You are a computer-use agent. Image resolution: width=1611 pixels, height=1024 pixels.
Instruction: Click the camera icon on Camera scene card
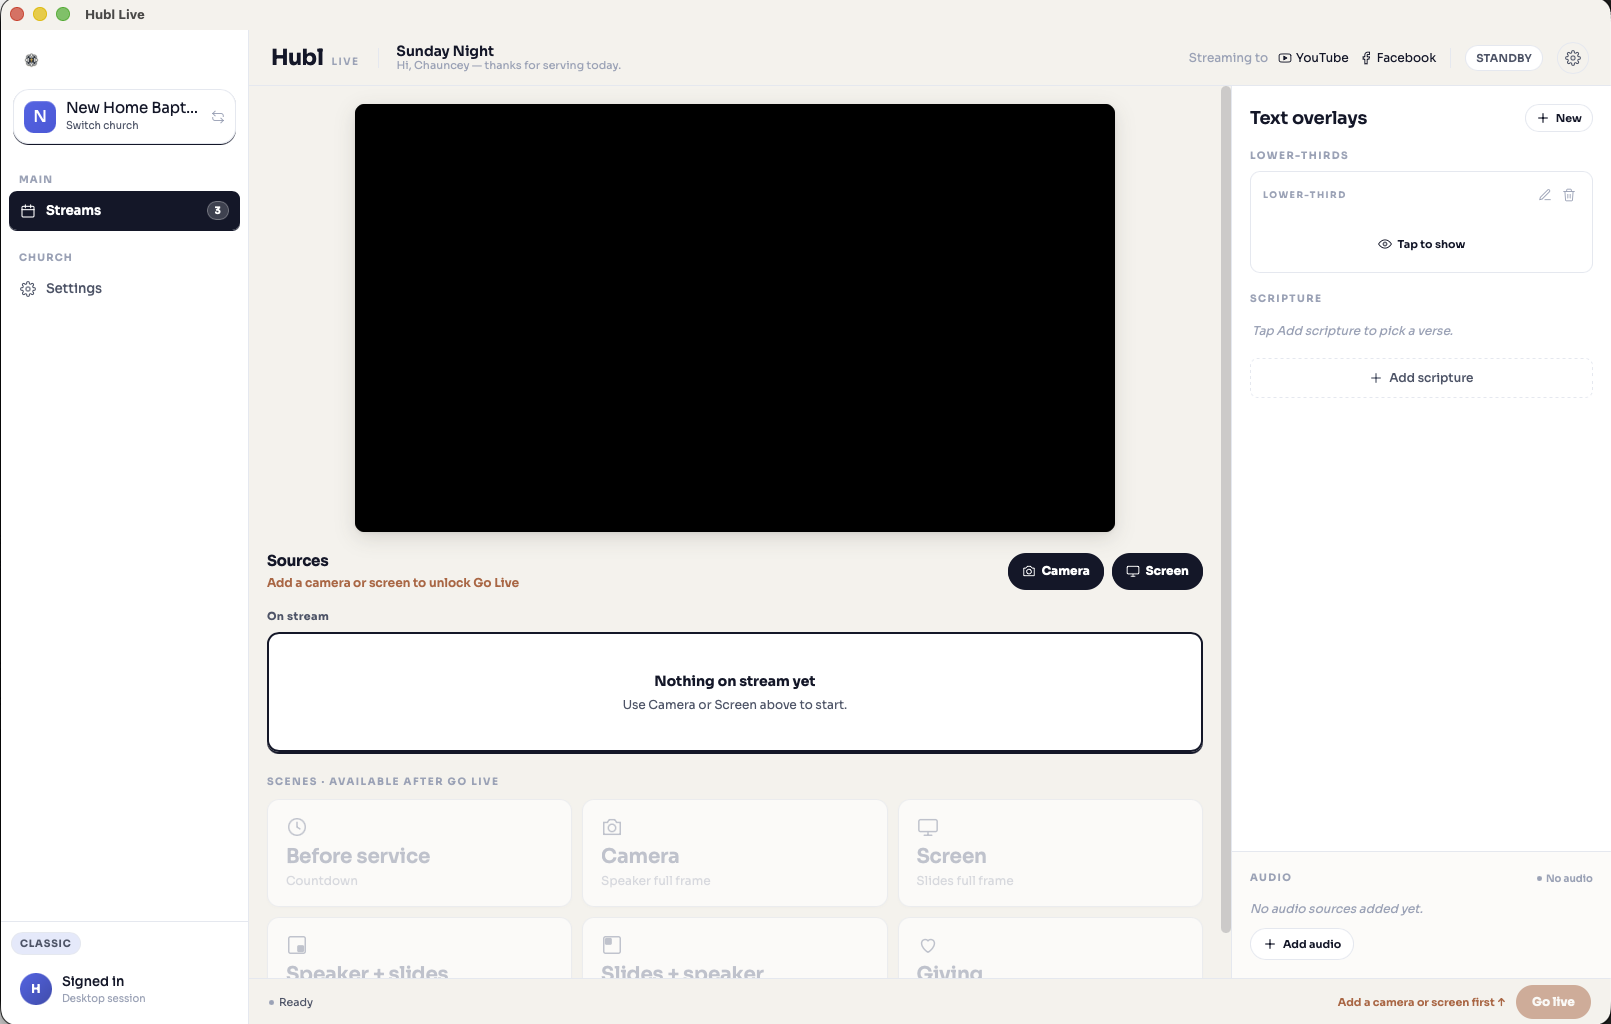pos(612,827)
